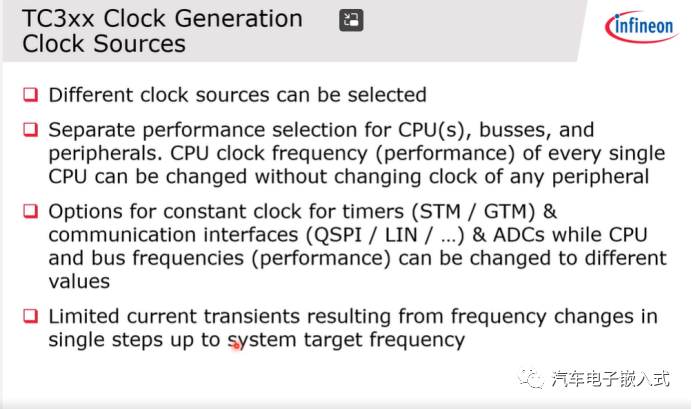The height and width of the screenshot is (409, 692).
Task: Click the red square bullet beside 'Separate performance selection'
Action: (32, 130)
